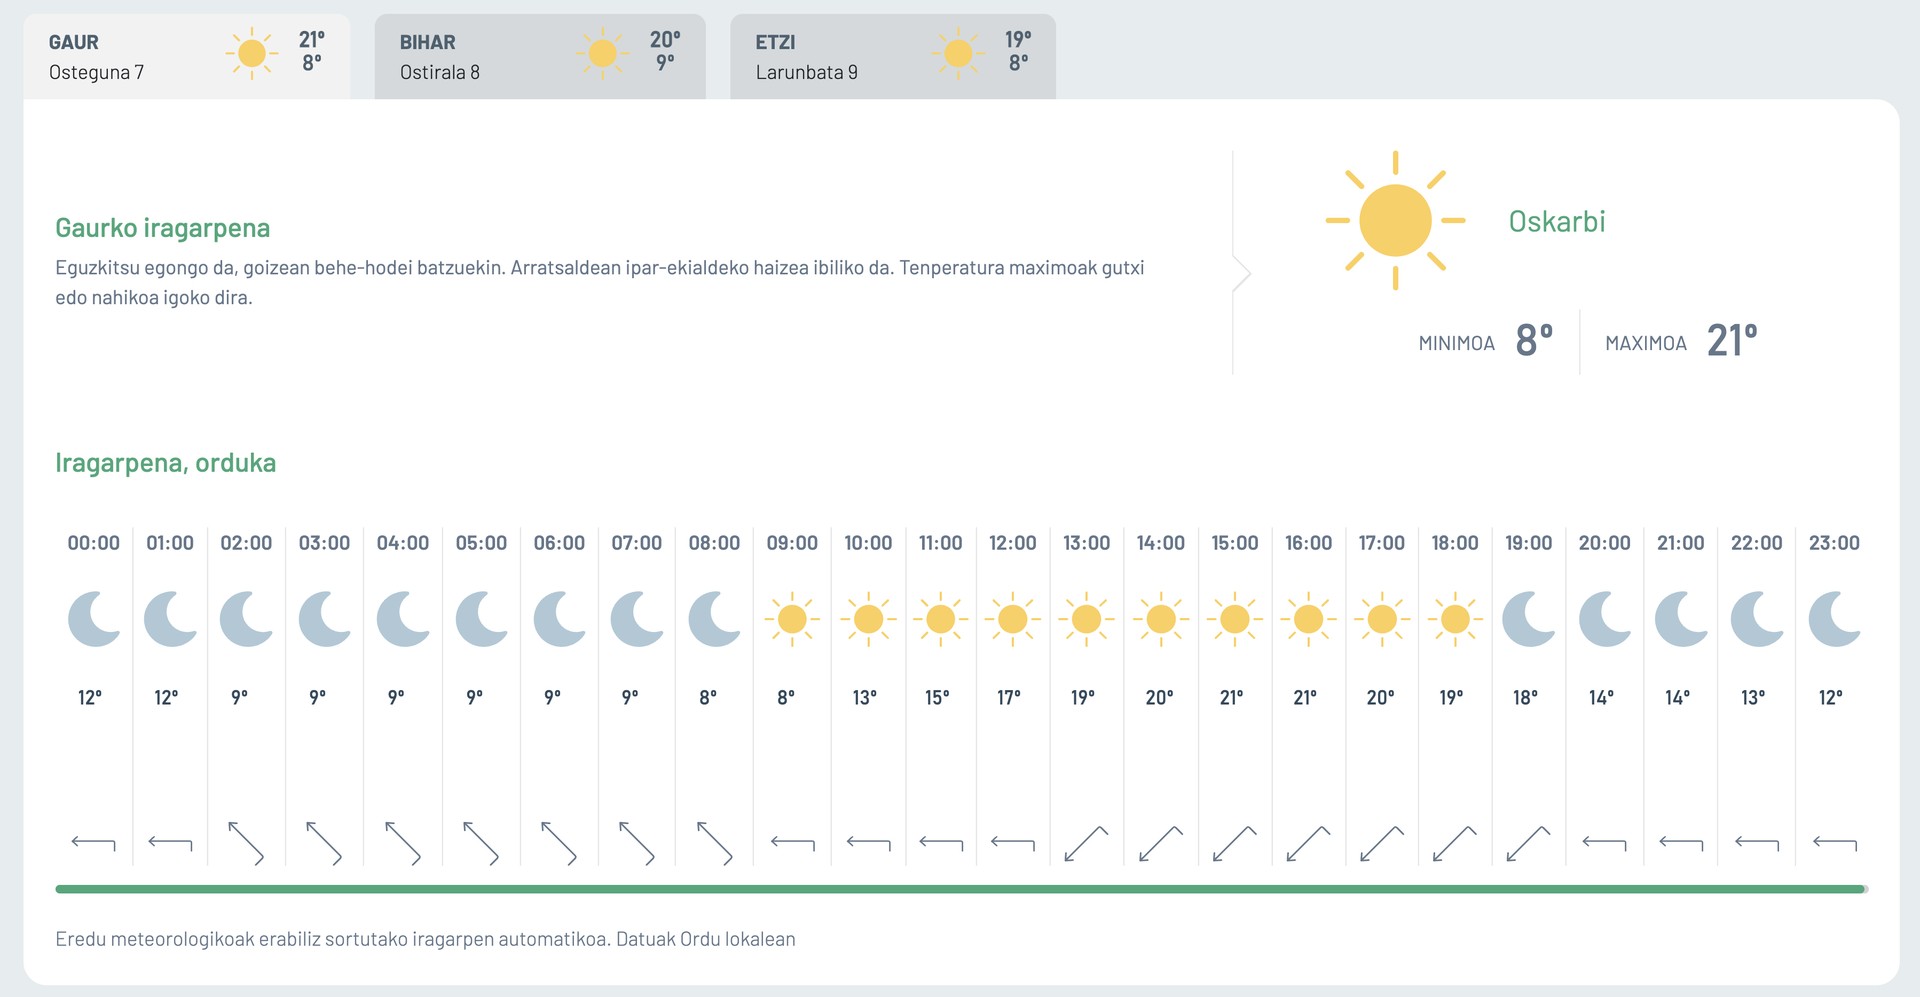The height and width of the screenshot is (997, 1920).
Task: Click the 16:00 hour label
Action: (x=1309, y=543)
